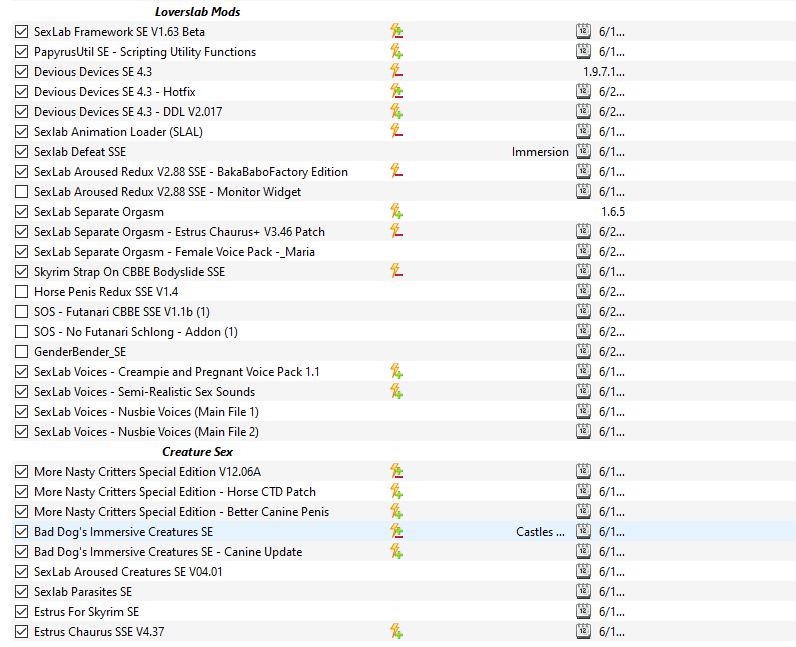This screenshot has height=647, width=796.
Task: Click conflict icon on Devious Devices Hotfix row
Action: [396, 91]
